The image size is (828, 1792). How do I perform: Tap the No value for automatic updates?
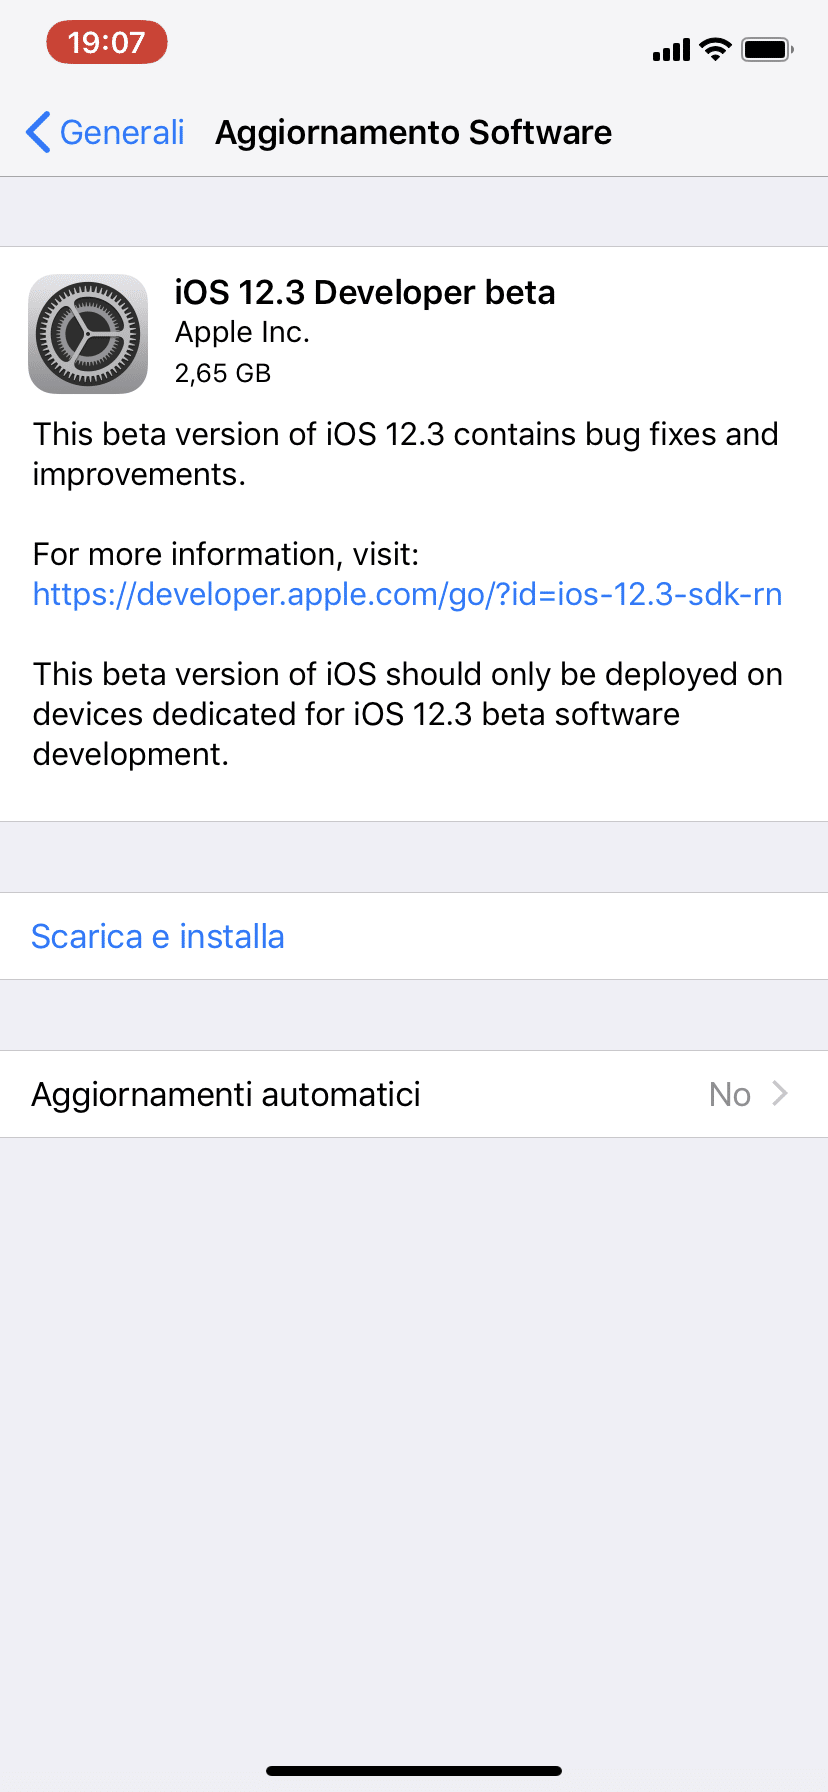(x=730, y=1095)
